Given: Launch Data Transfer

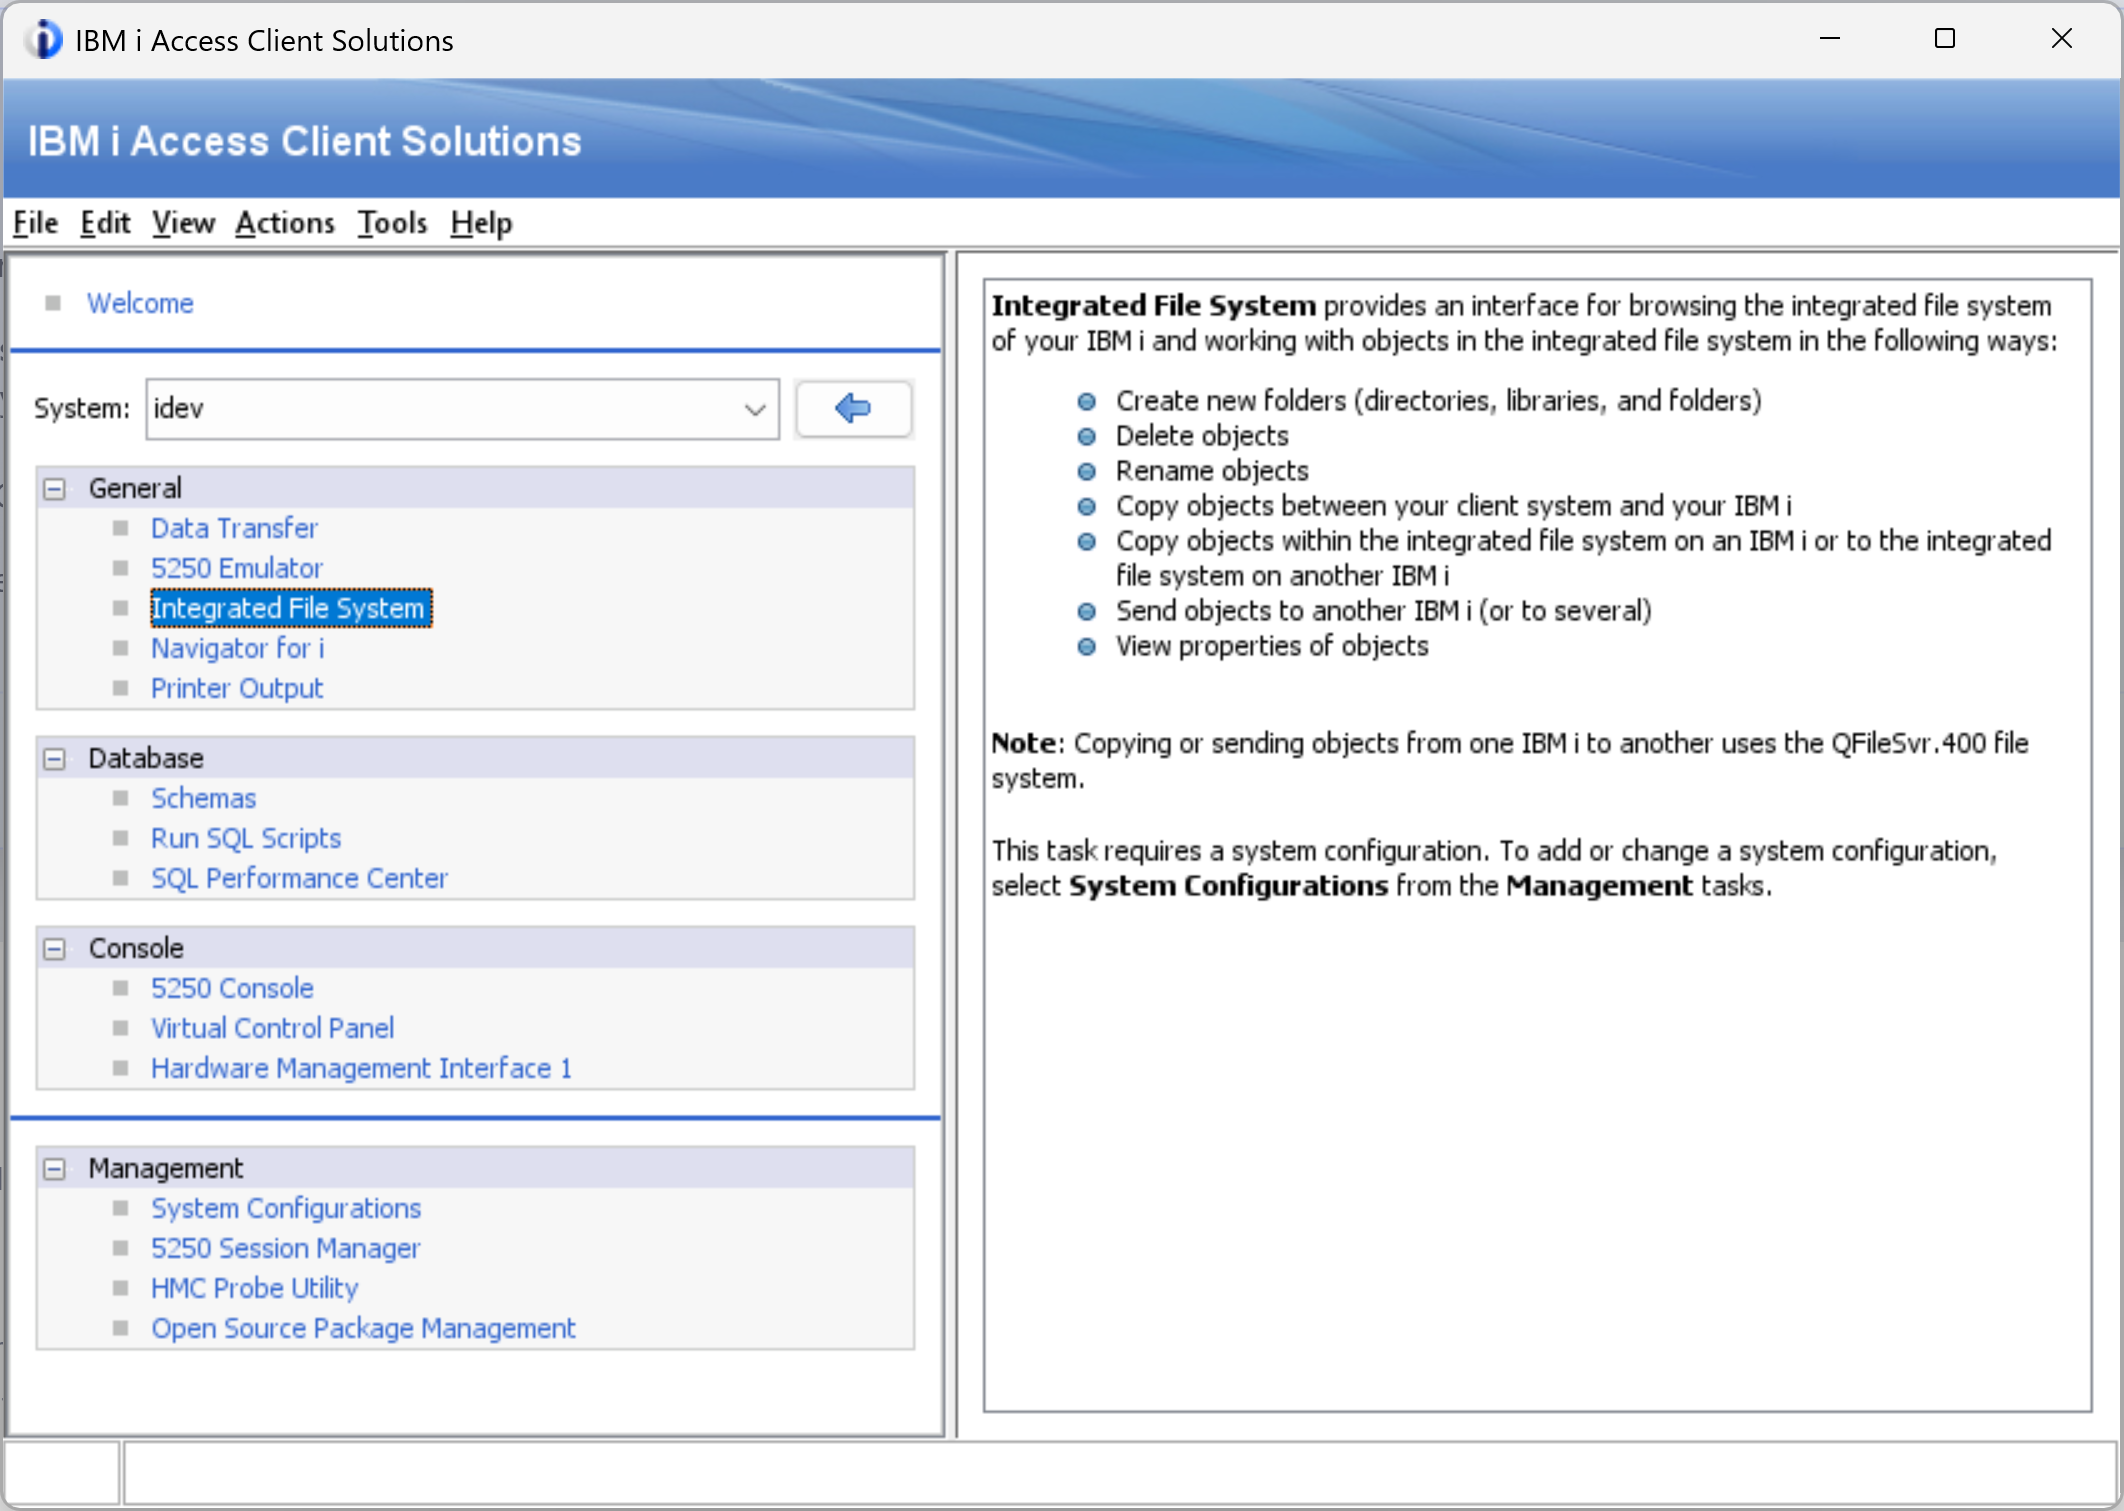Looking at the screenshot, I should click(234, 528).
